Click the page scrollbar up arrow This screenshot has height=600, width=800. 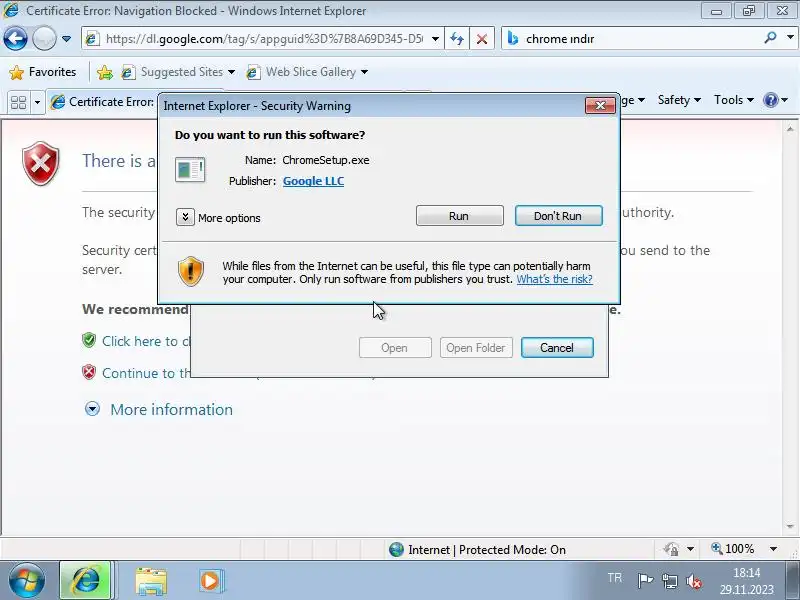coord(790,129)
